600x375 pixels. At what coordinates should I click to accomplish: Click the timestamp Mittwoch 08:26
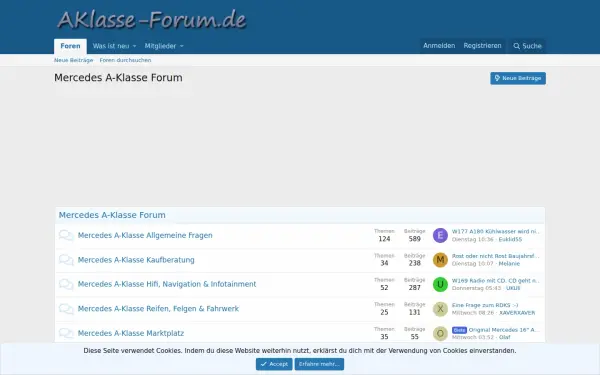pos(473,313)
